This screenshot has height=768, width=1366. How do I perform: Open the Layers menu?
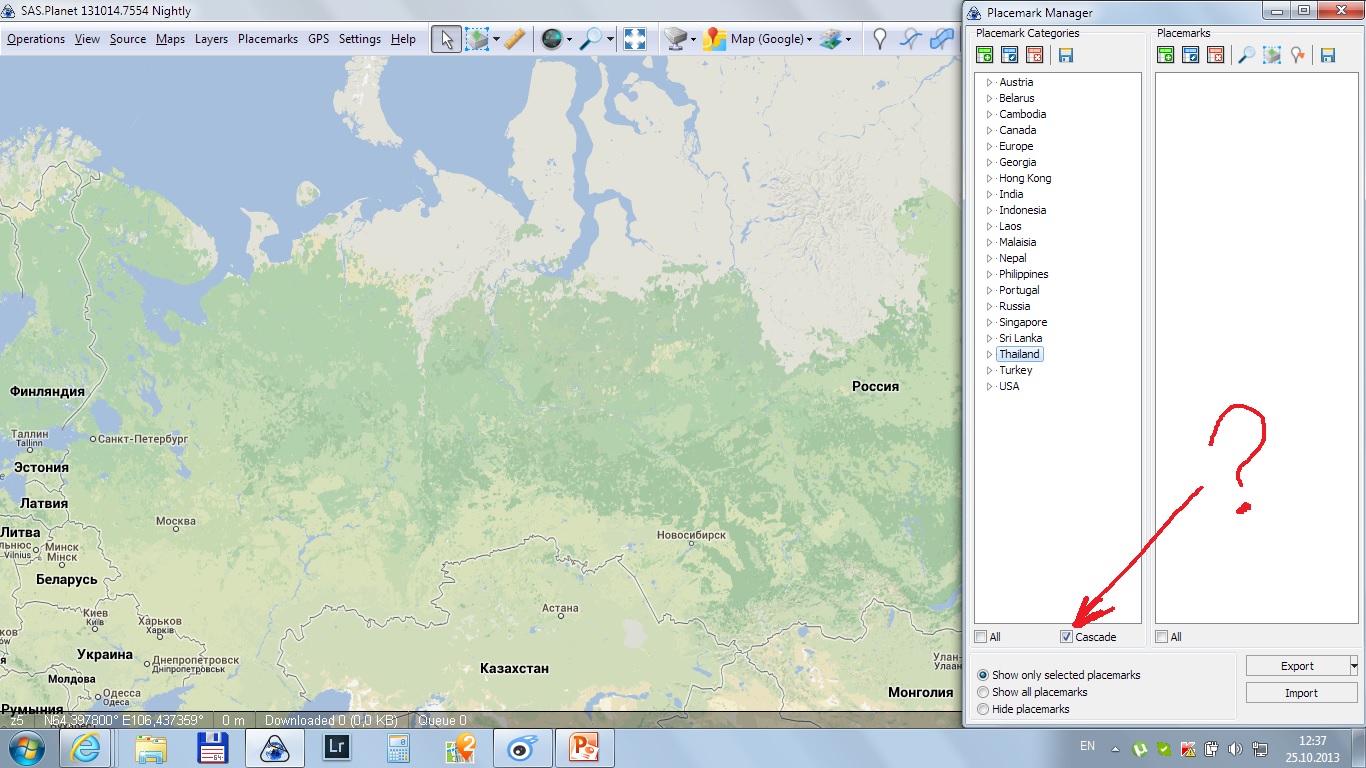(211, 39)
